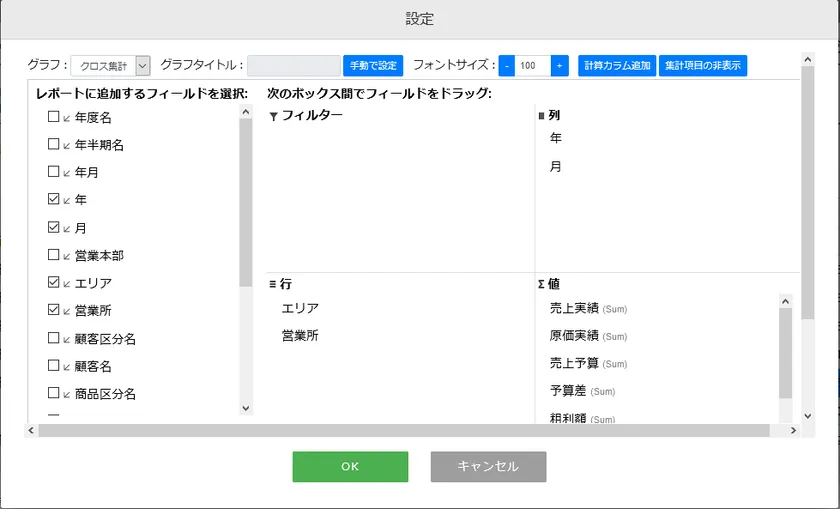This screenshot has height=509, width=840.
Task: Confirm settings with the OK button
Action: tap(350, 467)
